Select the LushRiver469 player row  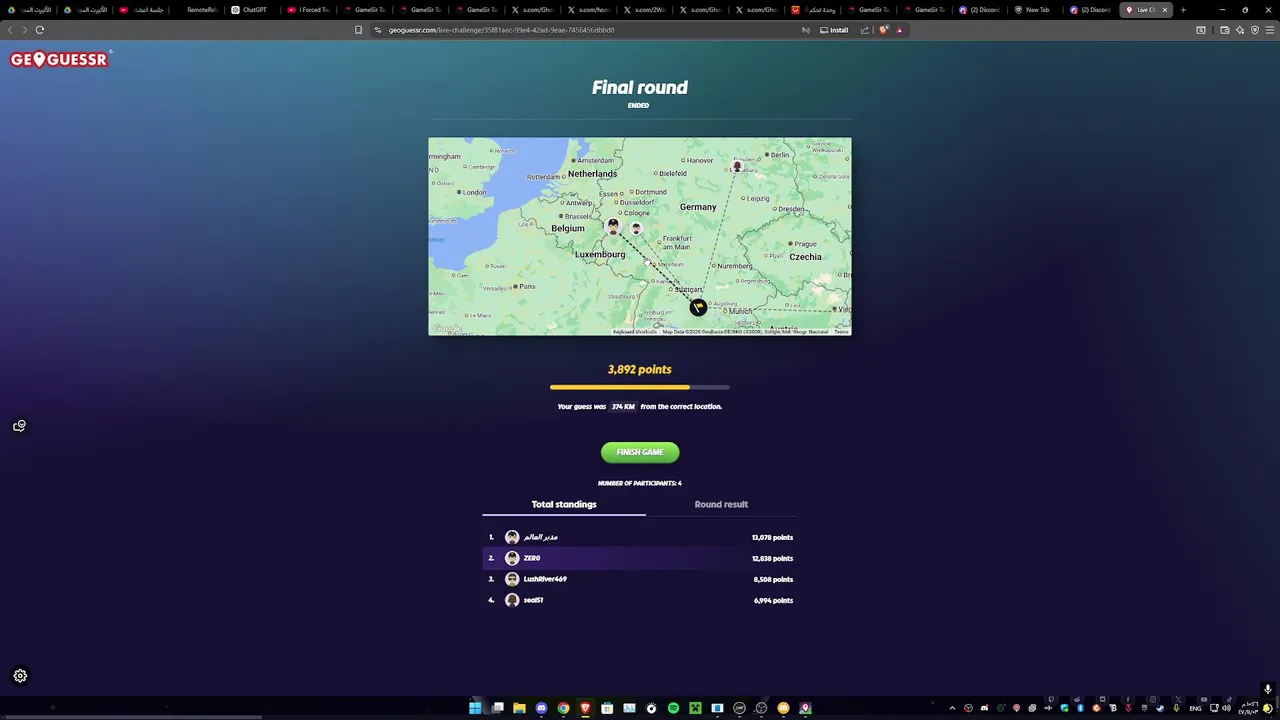pyautogui.click(x=640, y=579)
